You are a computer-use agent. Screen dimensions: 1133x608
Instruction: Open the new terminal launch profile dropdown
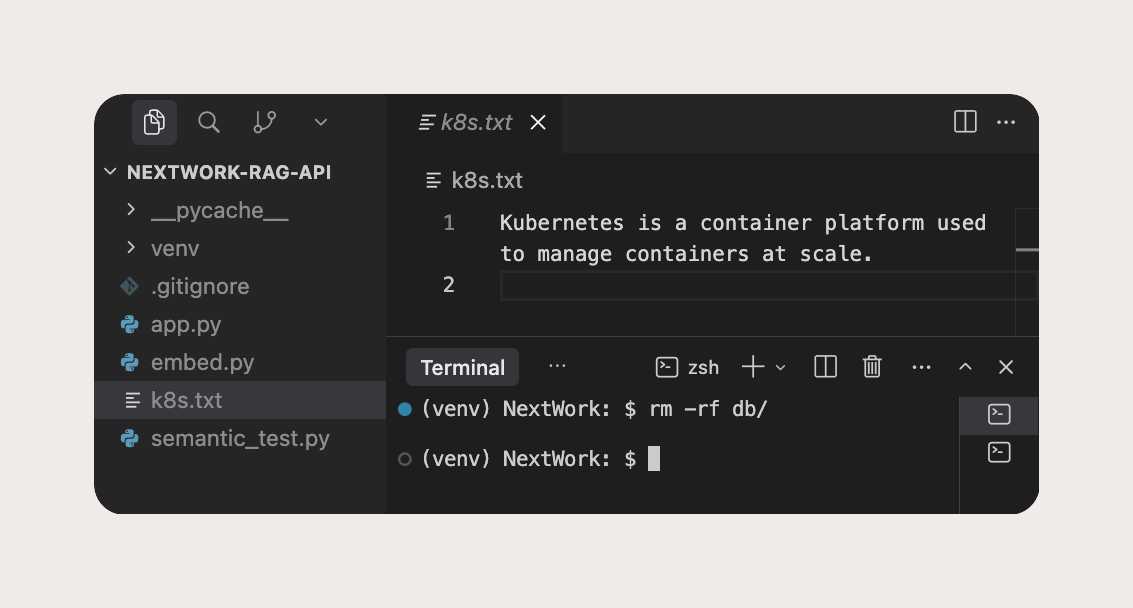781,367
